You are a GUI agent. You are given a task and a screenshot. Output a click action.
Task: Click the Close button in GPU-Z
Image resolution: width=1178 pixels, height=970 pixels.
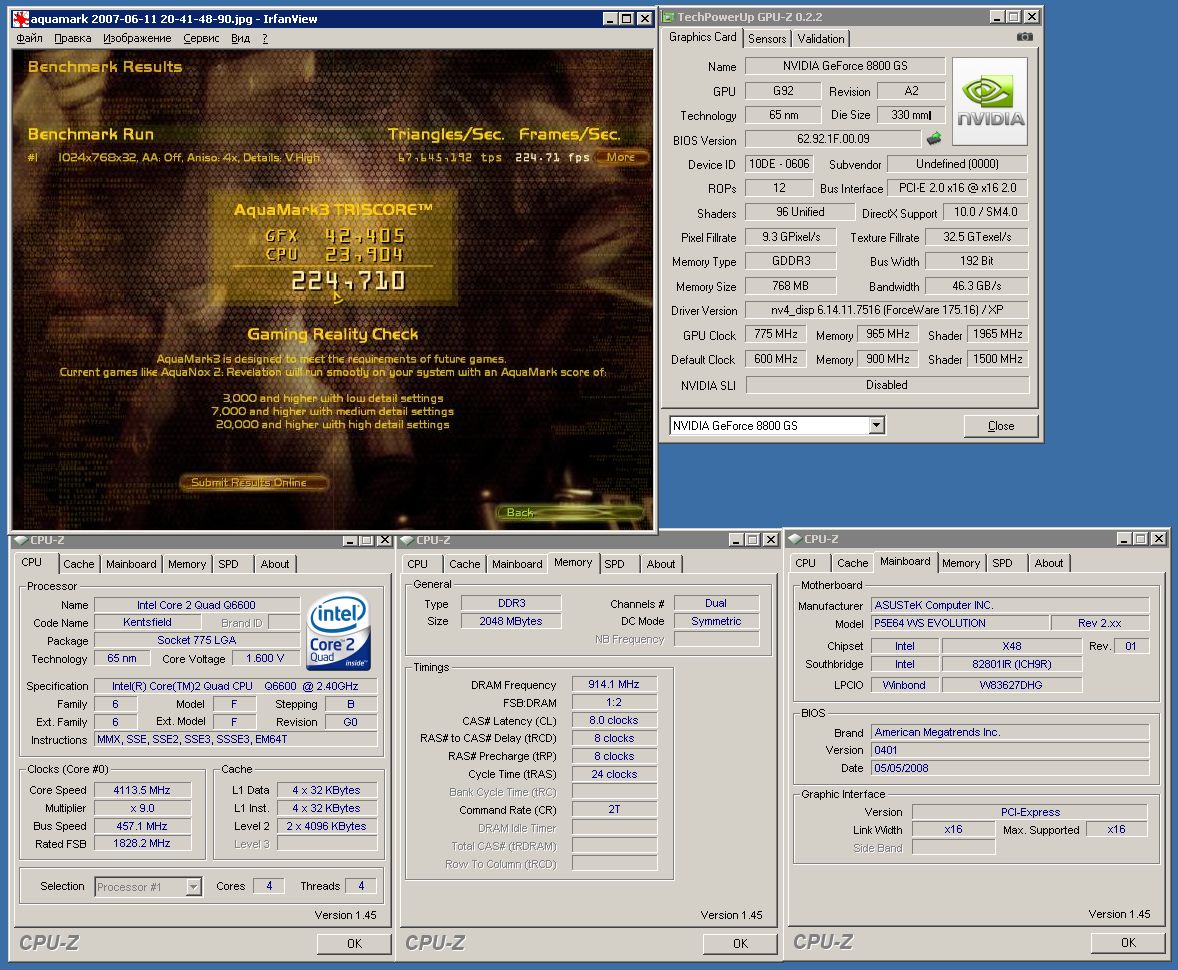click(1001, 426)
